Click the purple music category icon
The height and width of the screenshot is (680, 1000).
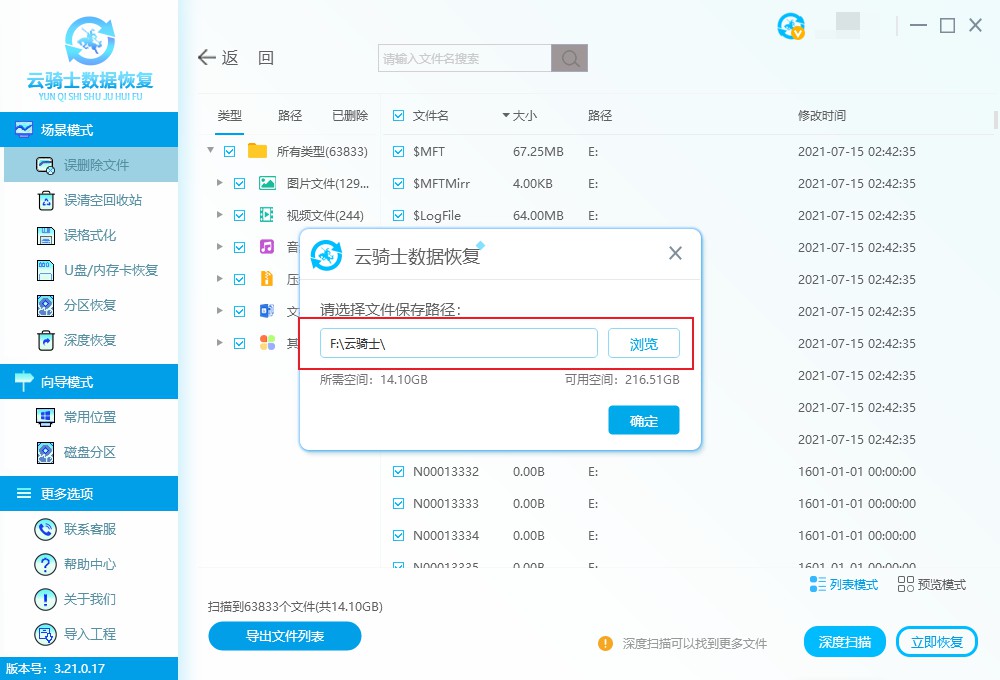[267, 246]
